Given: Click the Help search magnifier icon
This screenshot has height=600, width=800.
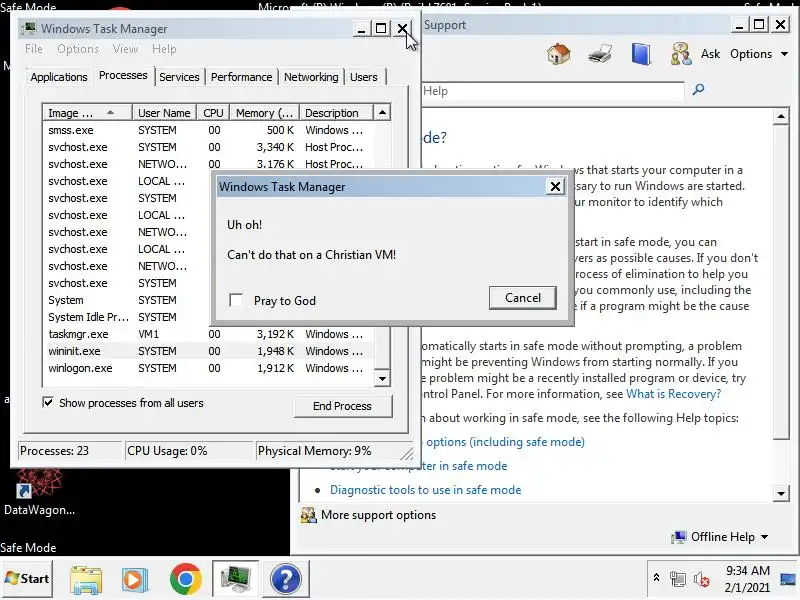Looking at the screenshot, I should 698,90.
